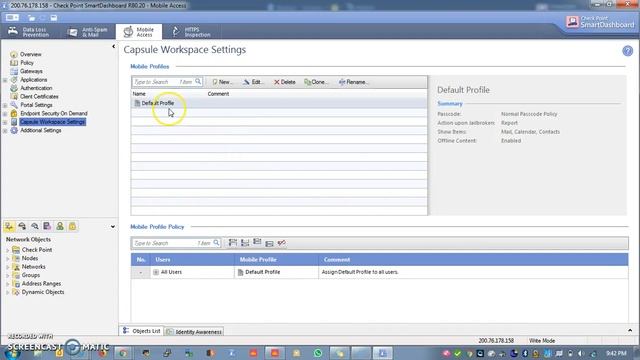The width and height of the screenshot is (640, 360).
Task: Switch to the Identity Awareness tab
Action: (x=194, y=332)
